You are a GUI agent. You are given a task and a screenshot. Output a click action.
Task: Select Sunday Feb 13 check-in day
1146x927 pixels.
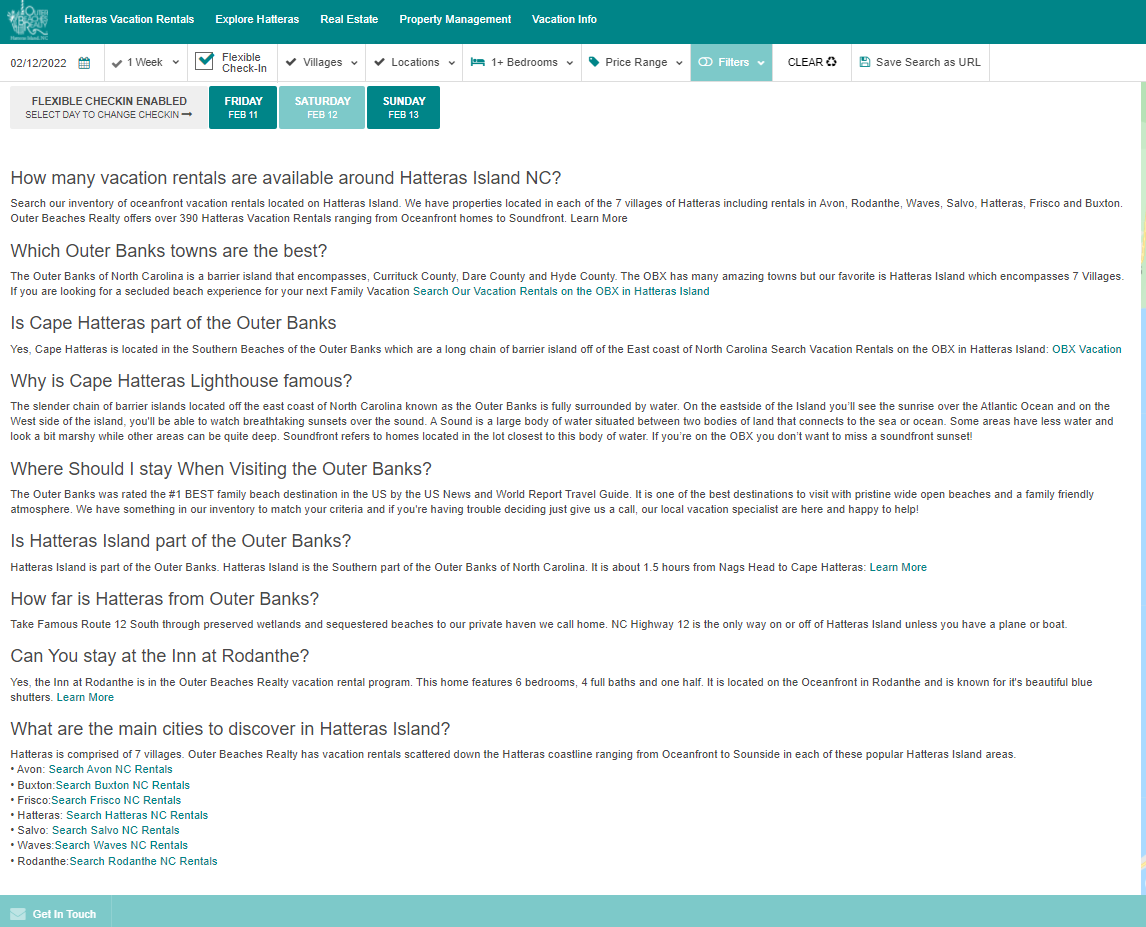pyautogui.click(x=403, y=107)
